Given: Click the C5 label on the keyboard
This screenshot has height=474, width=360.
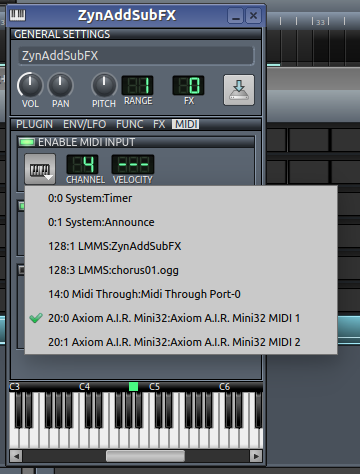Looking at the screenshot, I should [154, 387].
